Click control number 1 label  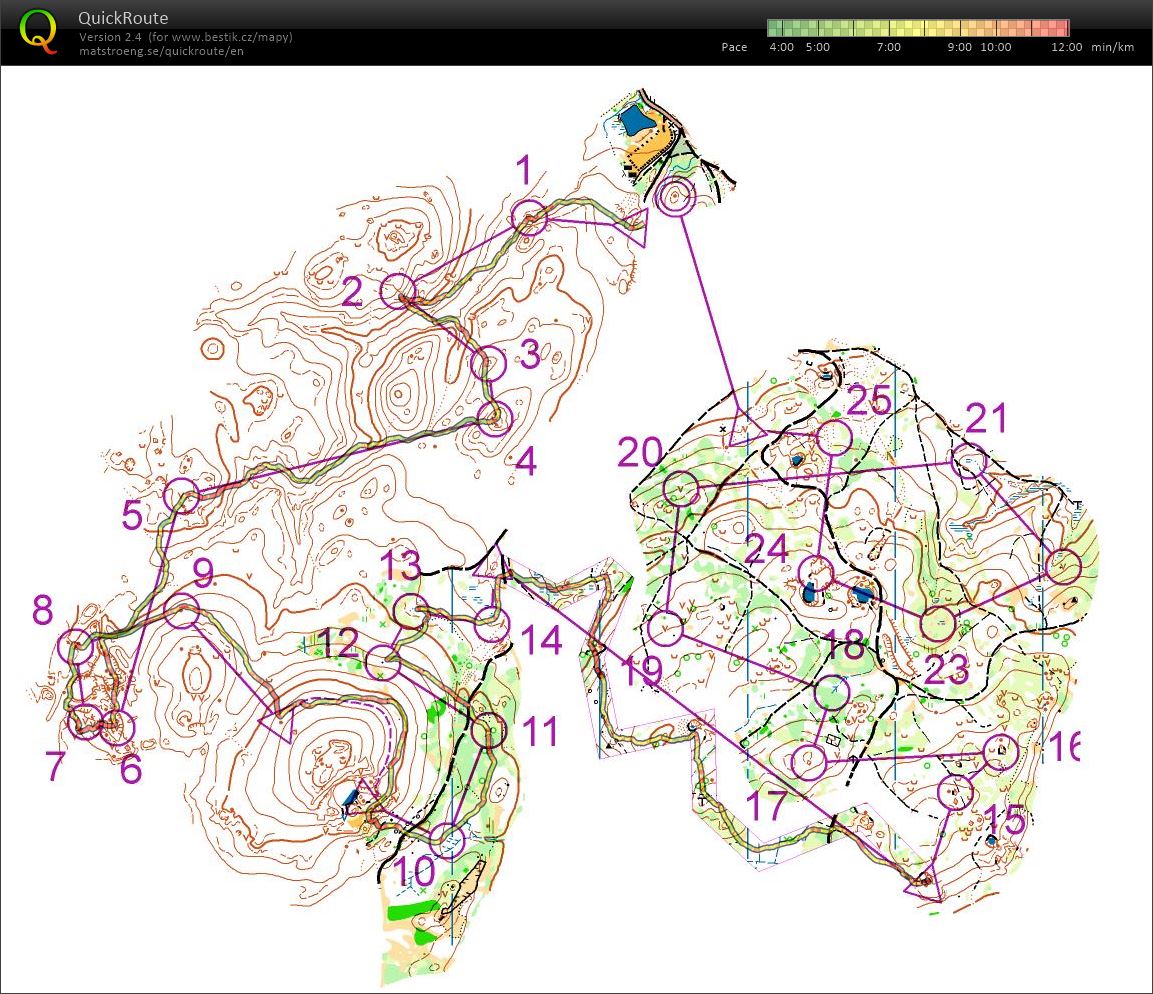click(x=524, y=171)
